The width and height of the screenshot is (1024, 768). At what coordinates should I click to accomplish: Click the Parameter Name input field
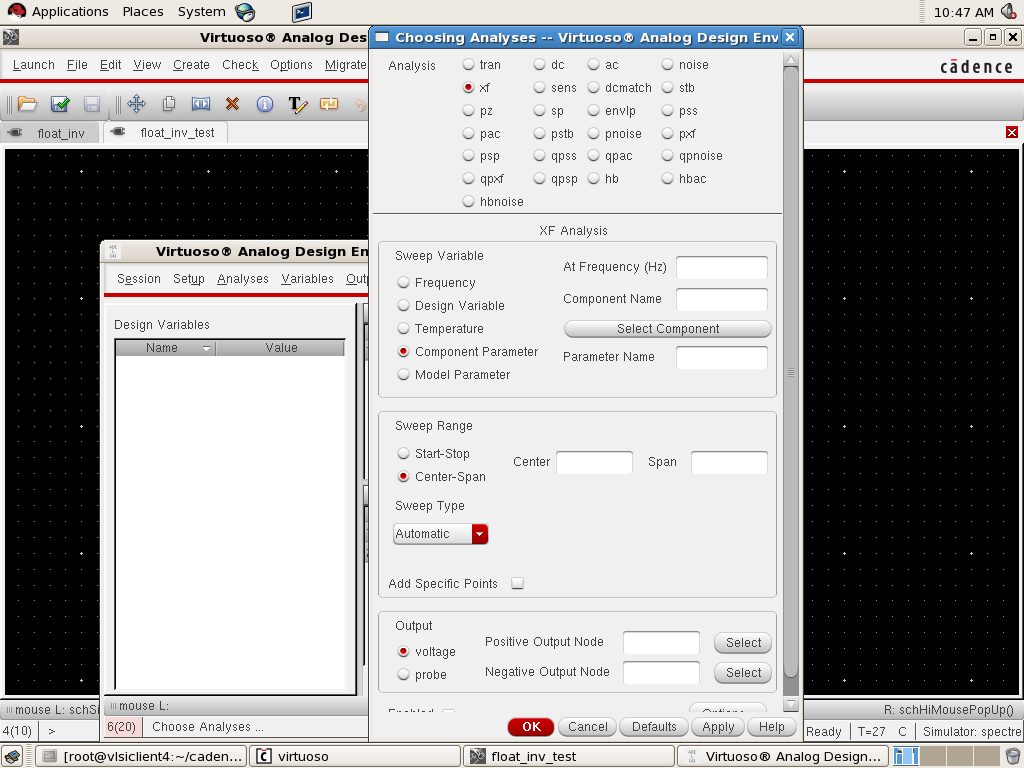tap(722, 358)
